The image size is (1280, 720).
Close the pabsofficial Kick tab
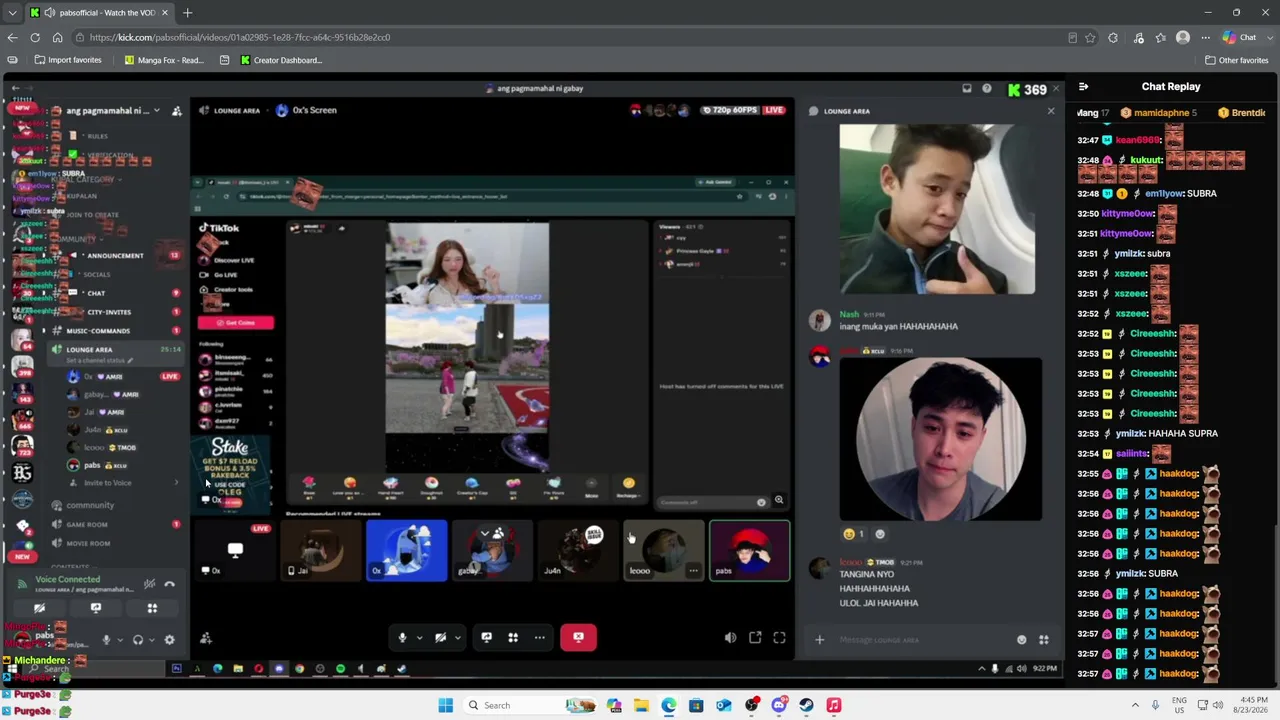tap(165, 13)
